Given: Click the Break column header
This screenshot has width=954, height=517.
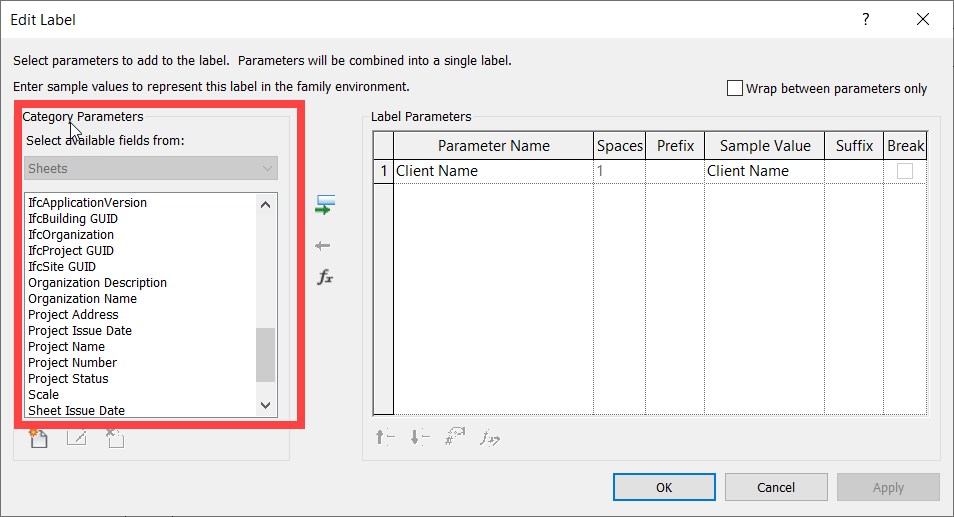Looking at the screenshot, I should [905, 146].
